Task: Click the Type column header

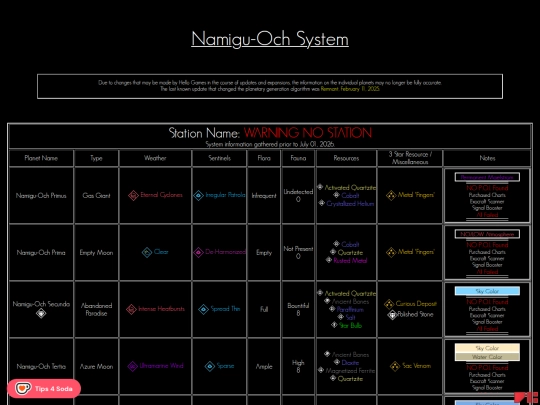Action: 96,158
